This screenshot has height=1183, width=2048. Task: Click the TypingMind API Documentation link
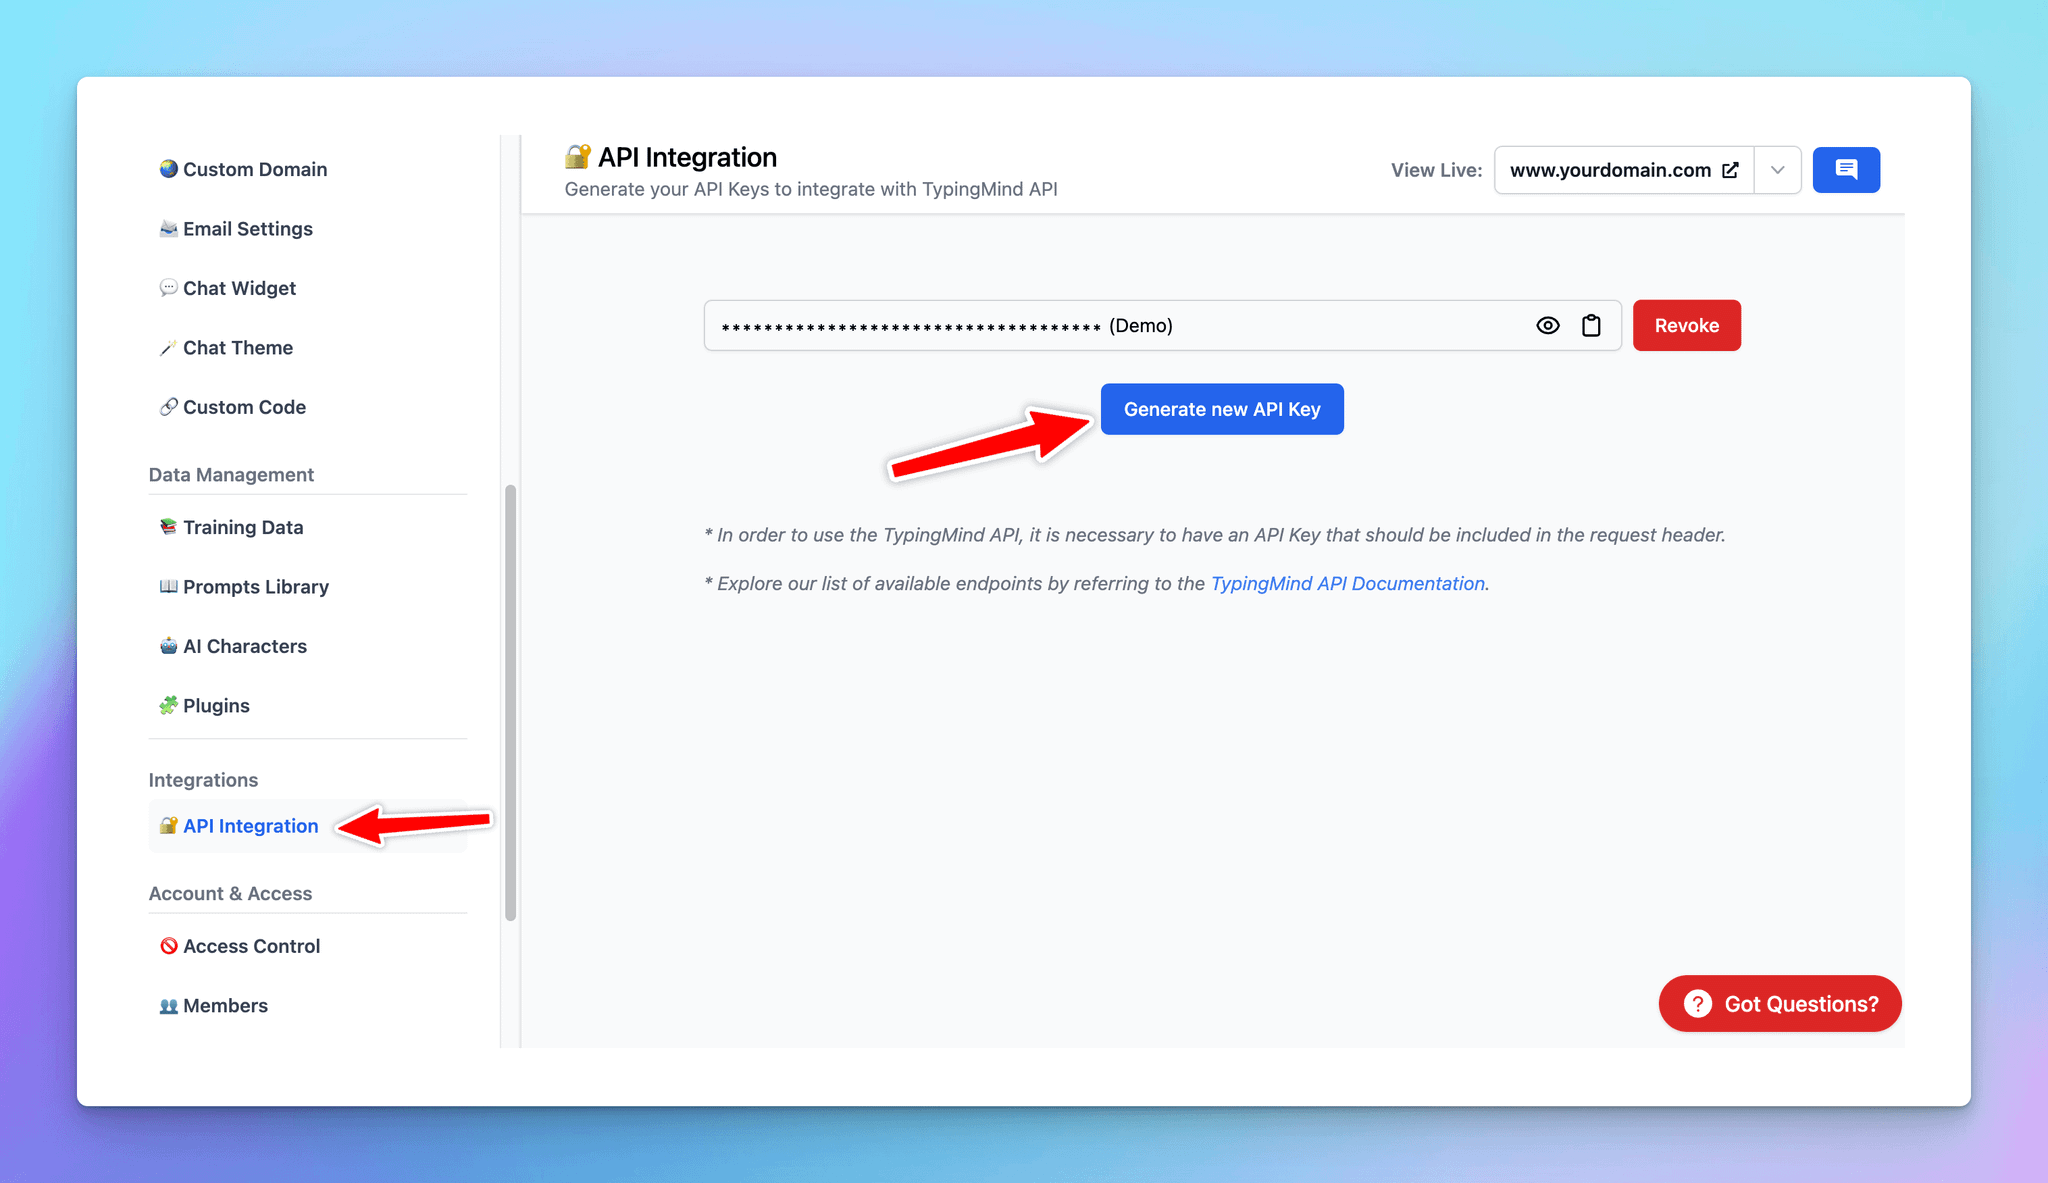click(x=1346, y=582)
